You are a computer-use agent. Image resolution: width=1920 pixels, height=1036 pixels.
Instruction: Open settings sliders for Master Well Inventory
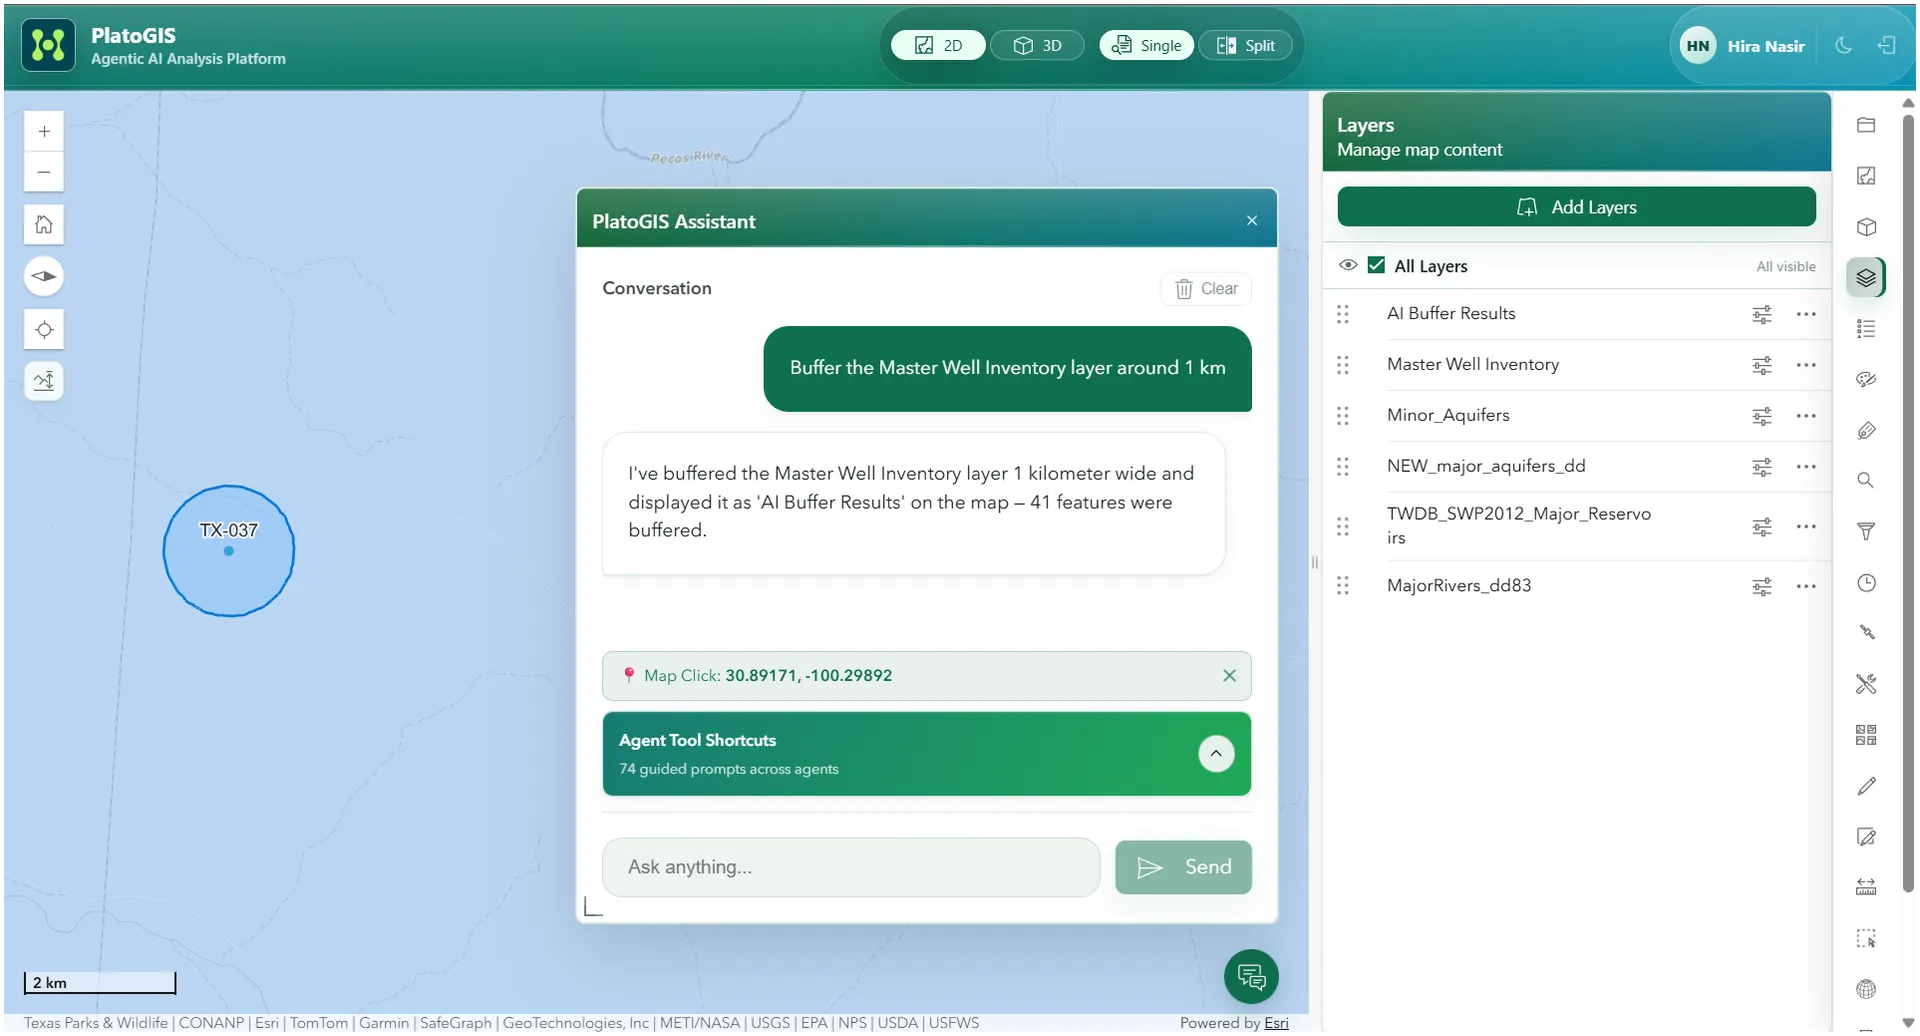coord(1762,366)
